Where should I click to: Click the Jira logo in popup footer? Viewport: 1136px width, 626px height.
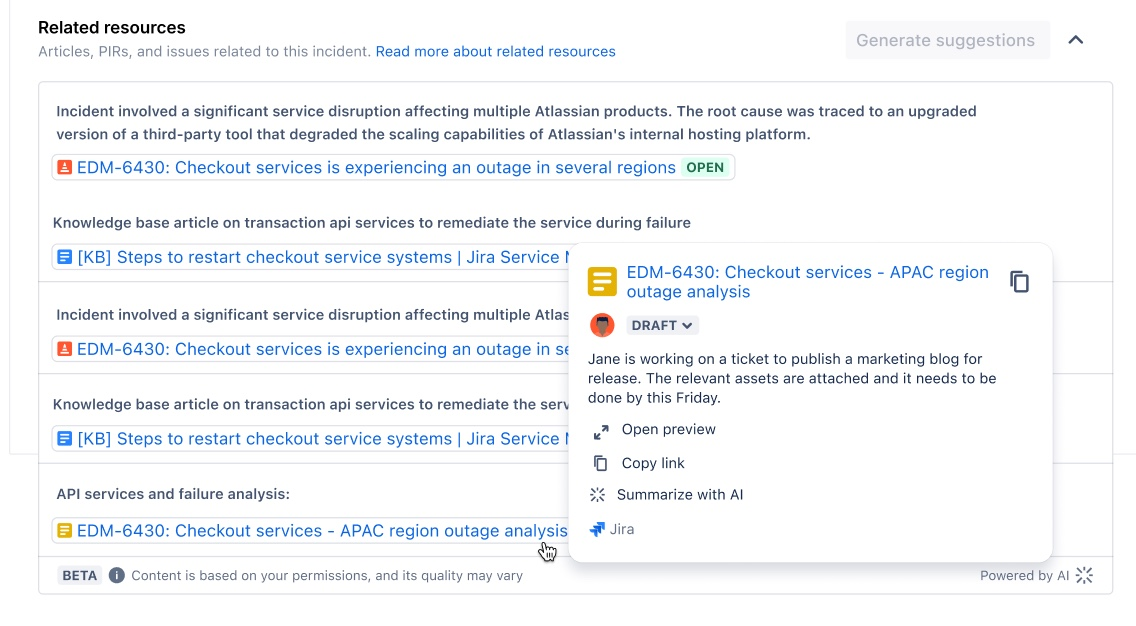[597, 530]
